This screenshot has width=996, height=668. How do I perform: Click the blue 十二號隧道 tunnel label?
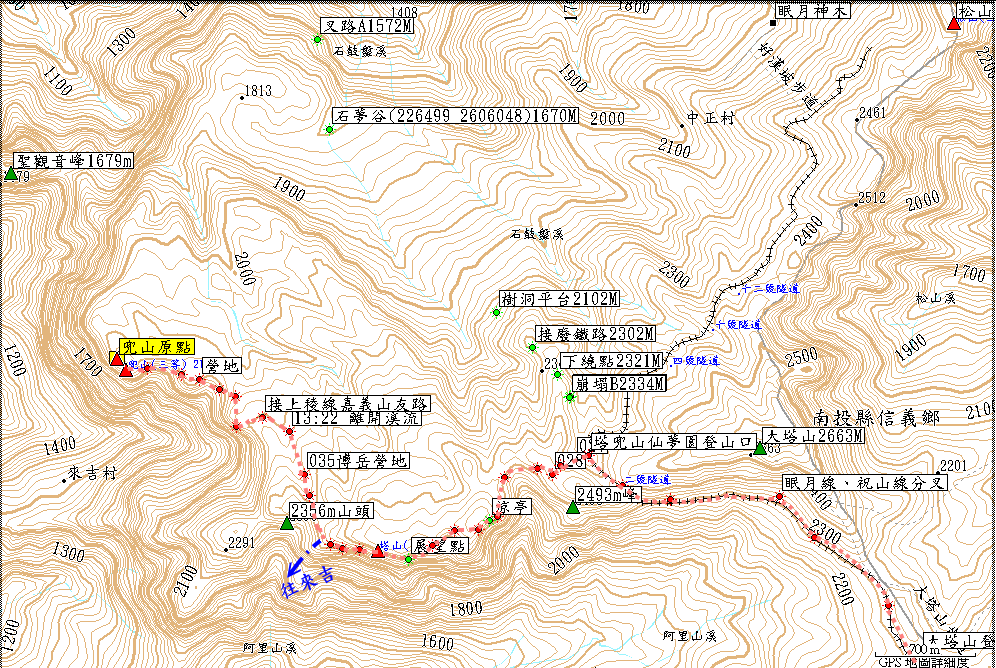(771, 289)
